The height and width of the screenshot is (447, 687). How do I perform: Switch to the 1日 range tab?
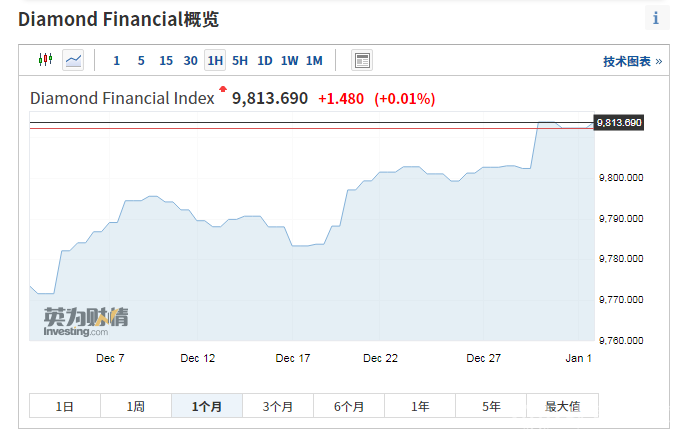65,406
